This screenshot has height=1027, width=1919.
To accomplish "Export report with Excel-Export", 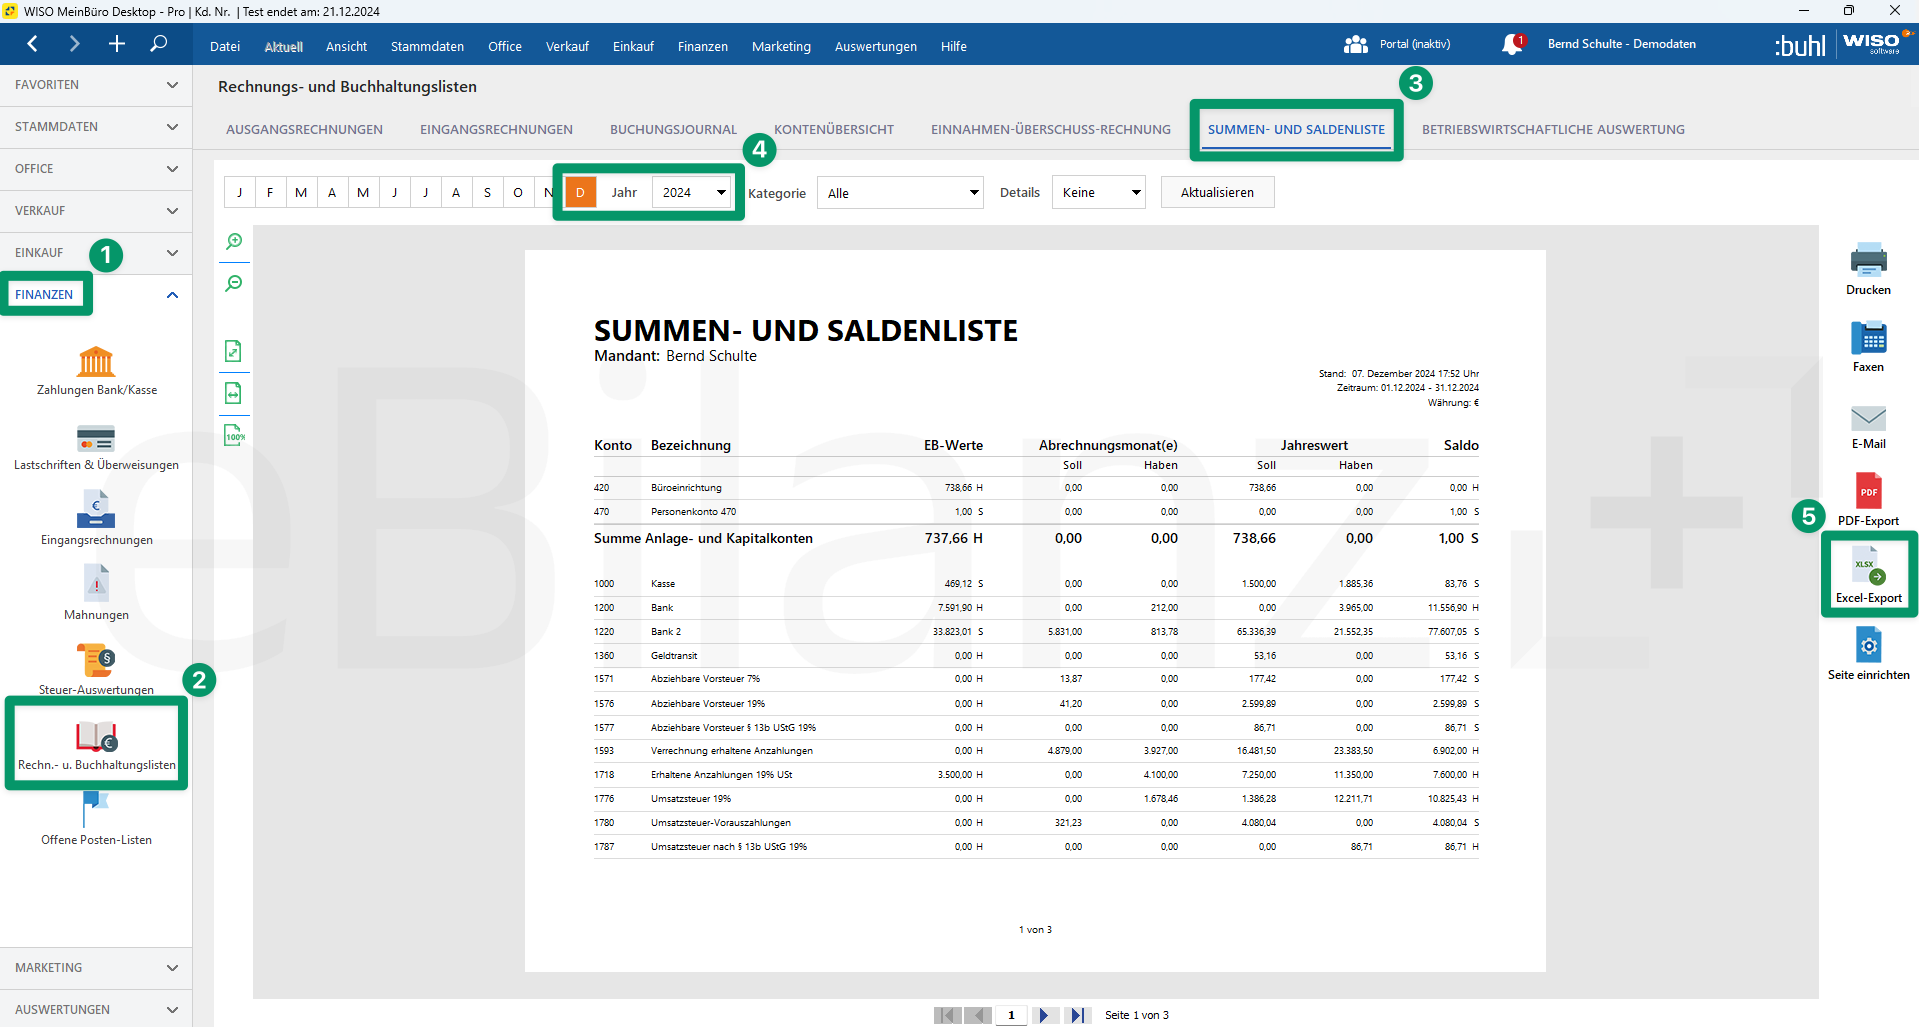I will click(x=1868, y=567).
